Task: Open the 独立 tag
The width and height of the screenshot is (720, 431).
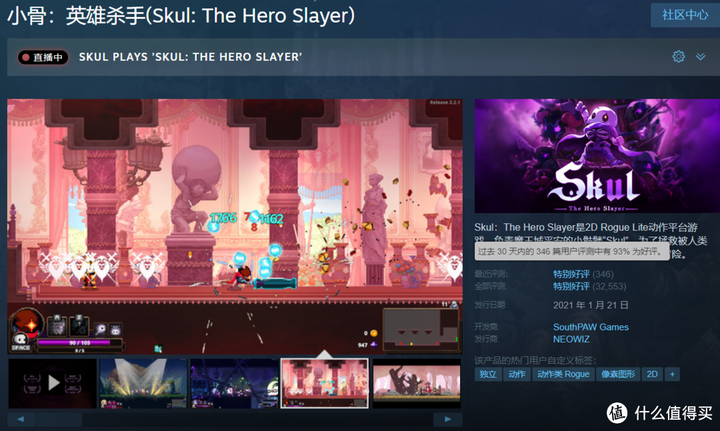Action: tap(488, 374)
